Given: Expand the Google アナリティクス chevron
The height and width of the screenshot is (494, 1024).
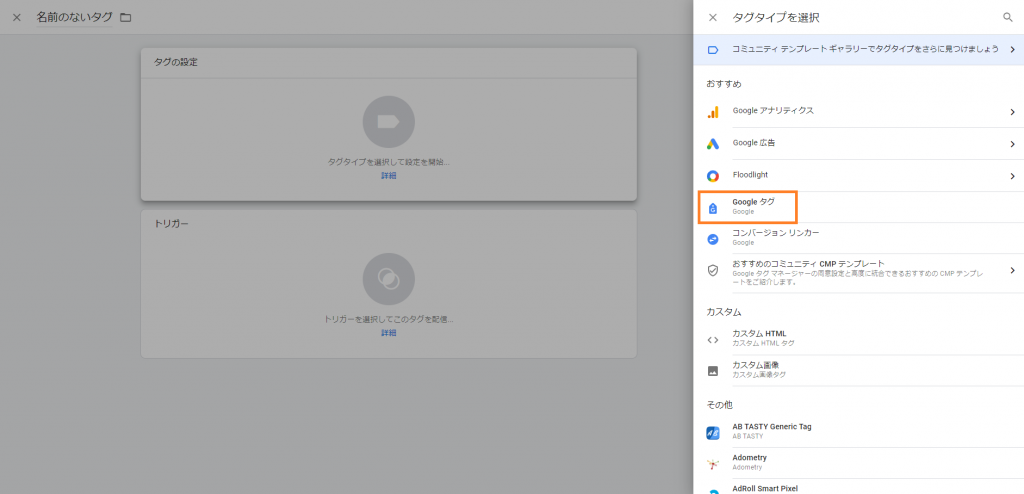Looking at the screenshot, I should click(x=1012, y=112).
